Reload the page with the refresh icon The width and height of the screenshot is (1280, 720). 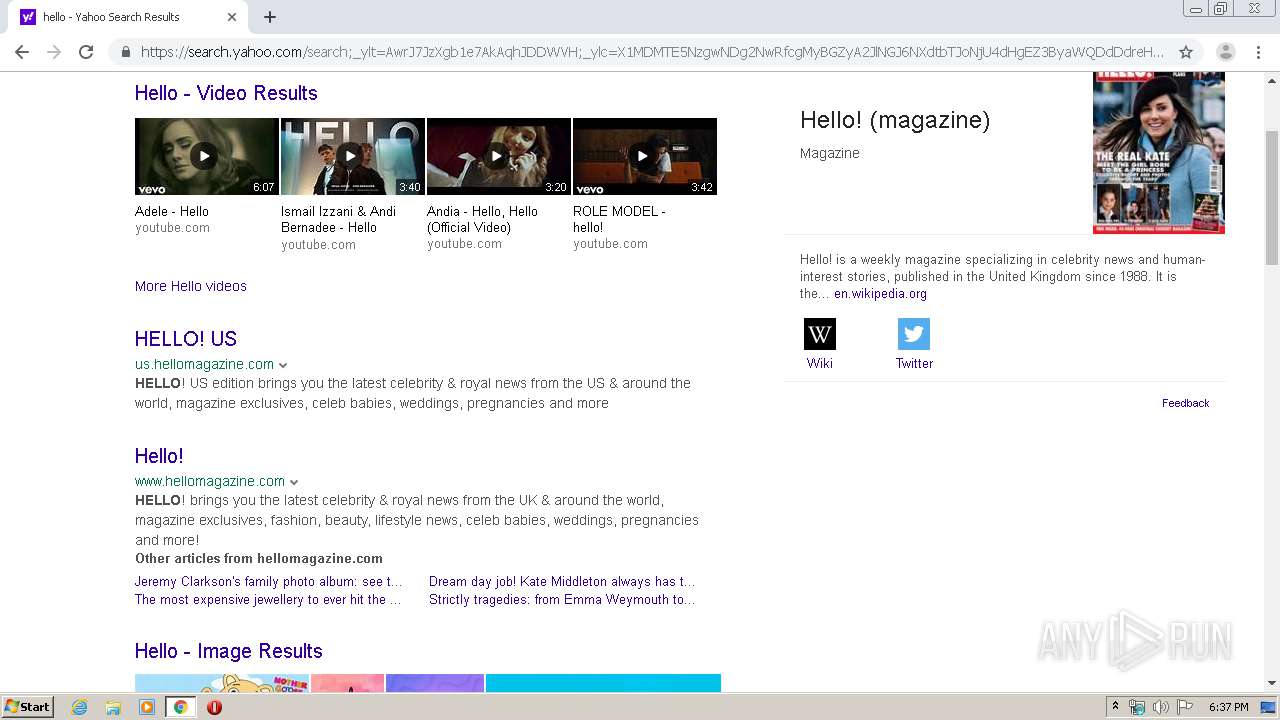click(x=86, y=52)
